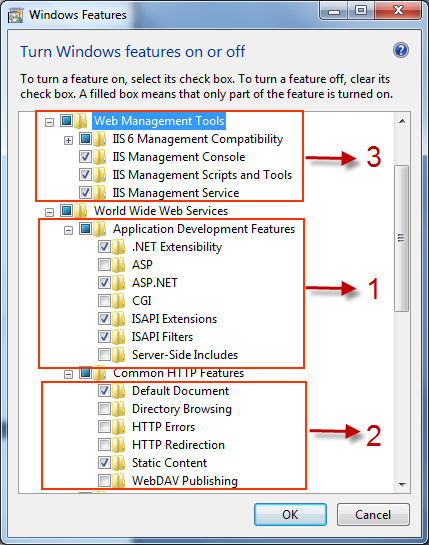Collapse World Wide Web Services node
This screenshot has width=429, height=545.
[50, 212]
